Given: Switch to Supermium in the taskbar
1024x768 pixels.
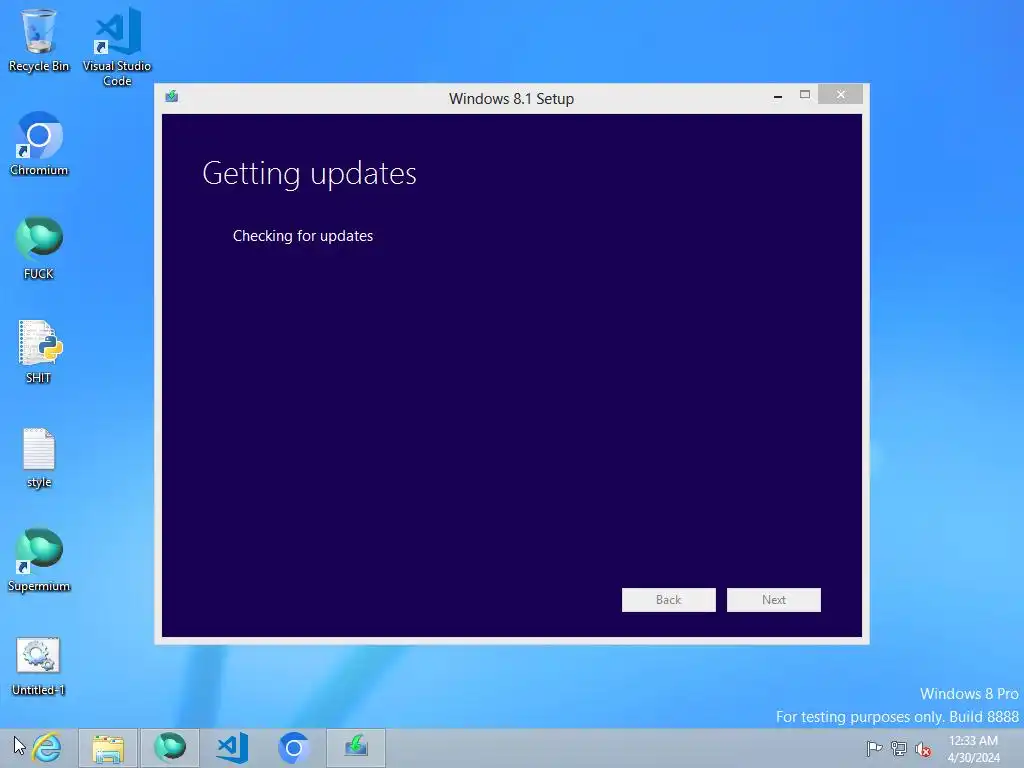Looking at the screenshot, I should click(170, 748).
